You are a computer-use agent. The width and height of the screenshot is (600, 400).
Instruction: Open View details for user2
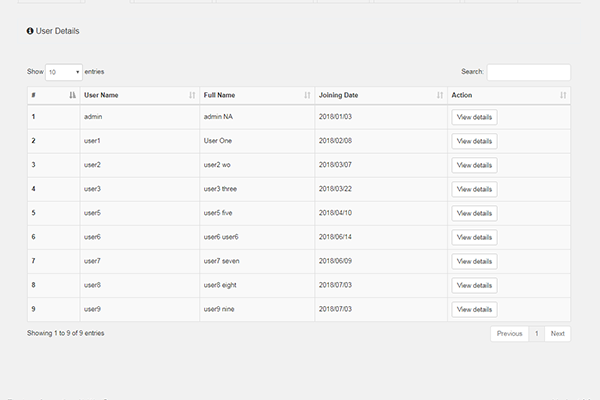[x=474, y=165]
